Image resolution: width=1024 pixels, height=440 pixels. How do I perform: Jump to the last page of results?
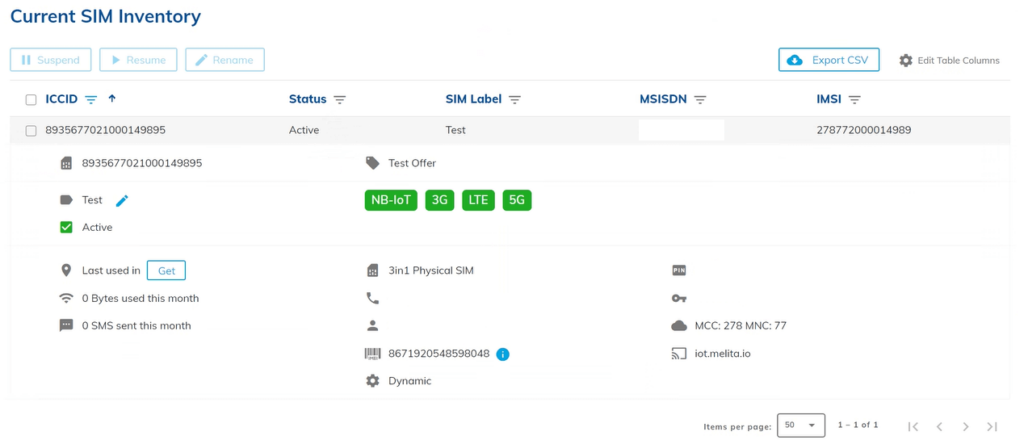(x=992, y=426)
